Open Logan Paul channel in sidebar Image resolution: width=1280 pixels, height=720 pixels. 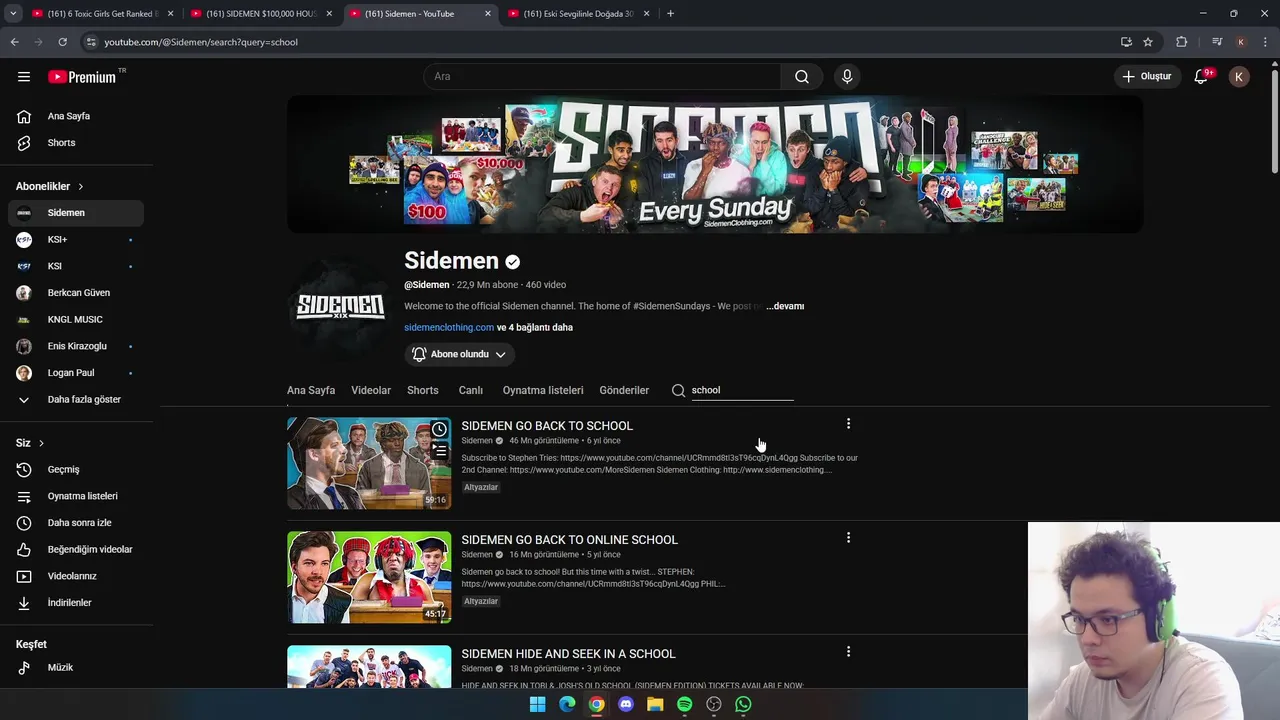(76, 373)
